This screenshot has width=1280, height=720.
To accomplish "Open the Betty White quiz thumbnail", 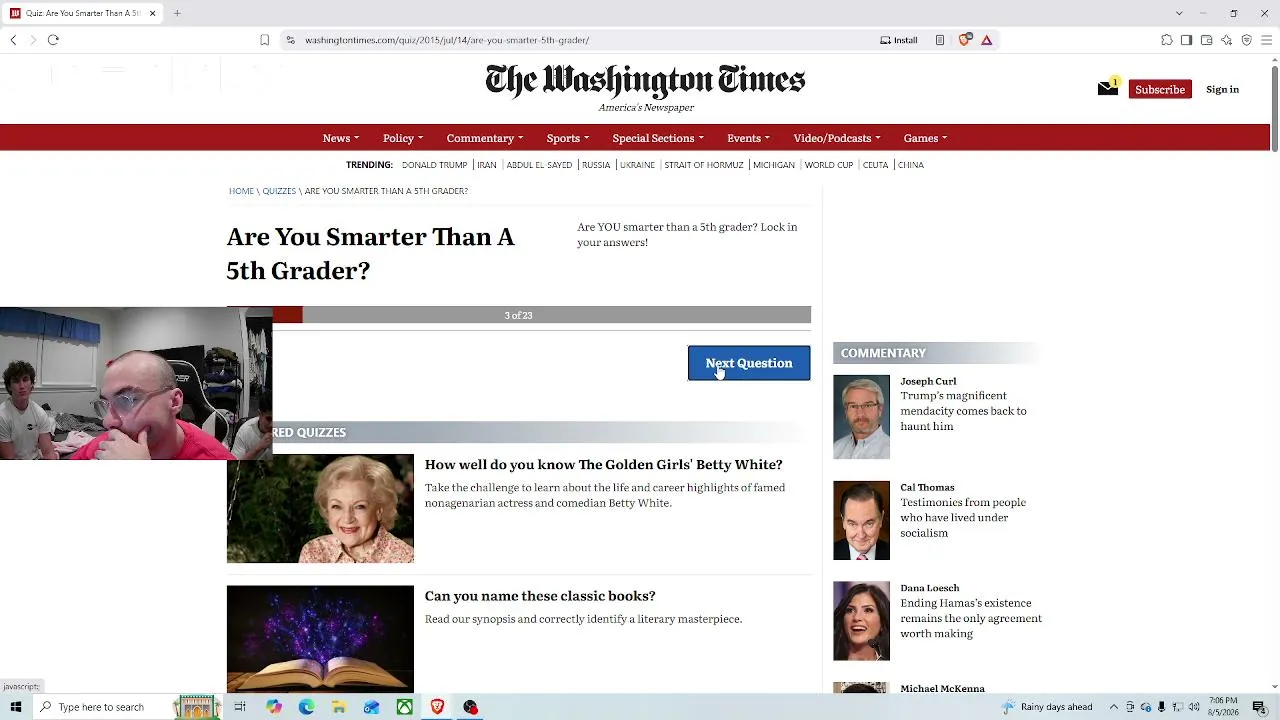I will (320, 508).
